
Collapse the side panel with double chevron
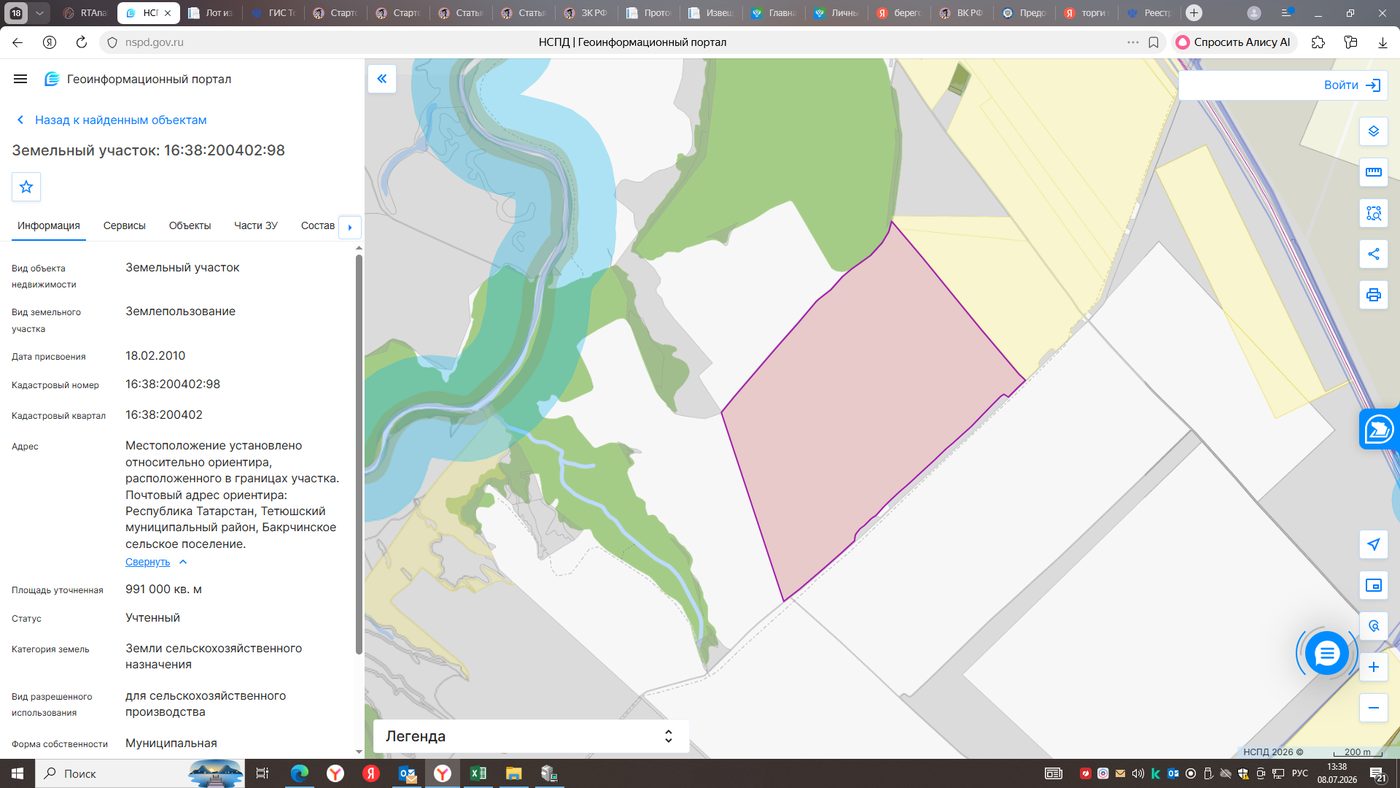pyautogui.click(x=382, y=79)
